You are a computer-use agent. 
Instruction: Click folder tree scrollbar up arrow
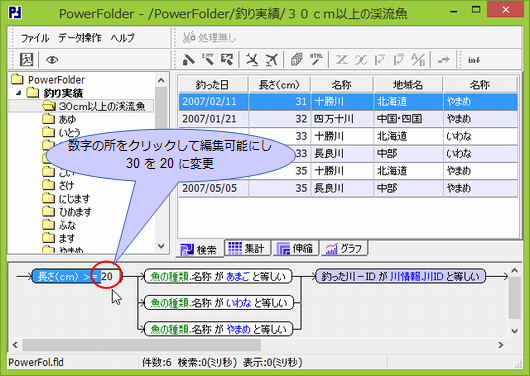click(x=161, y=80)
